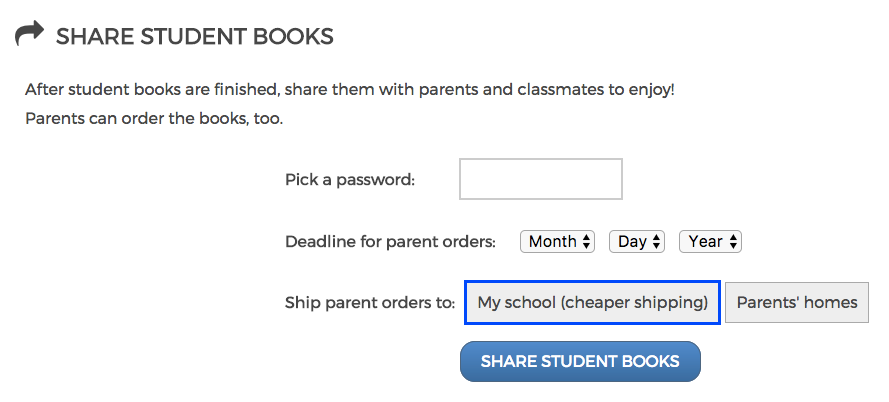Focus the password input field

(x=540, y=180)
